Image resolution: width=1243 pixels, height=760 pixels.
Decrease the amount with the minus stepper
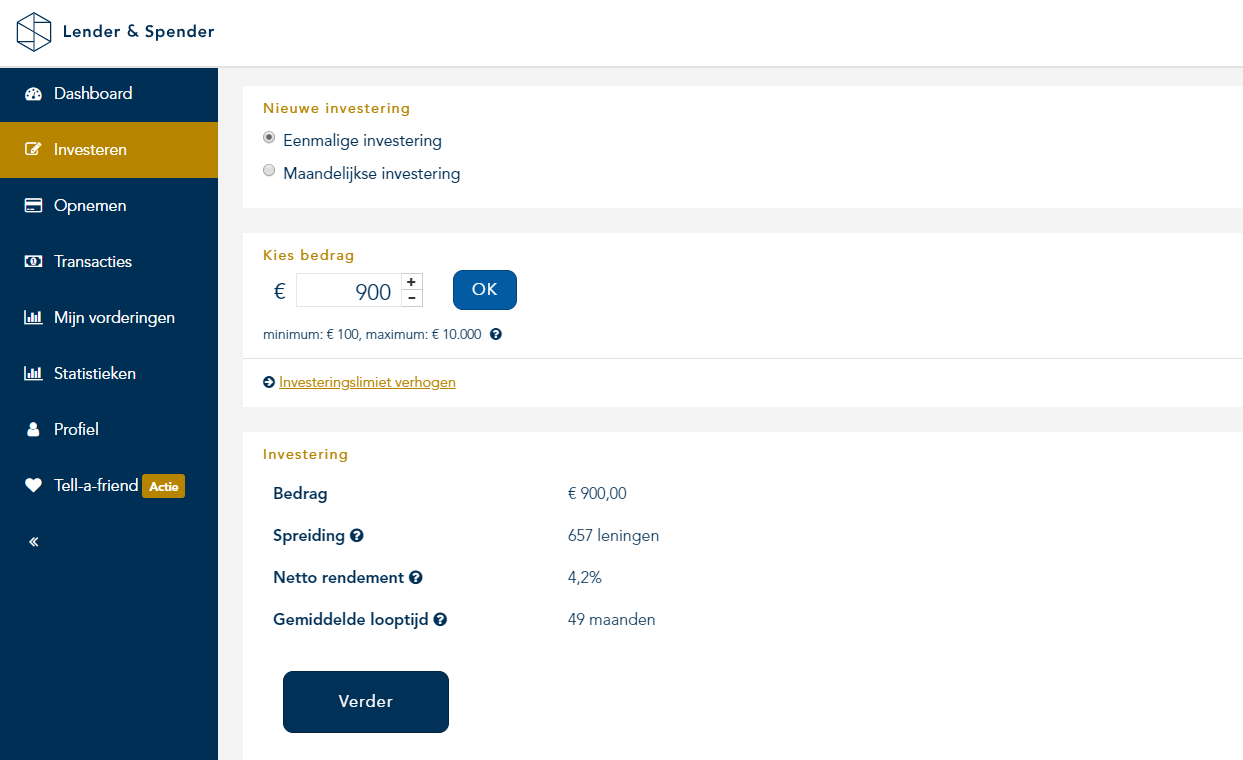411,298
